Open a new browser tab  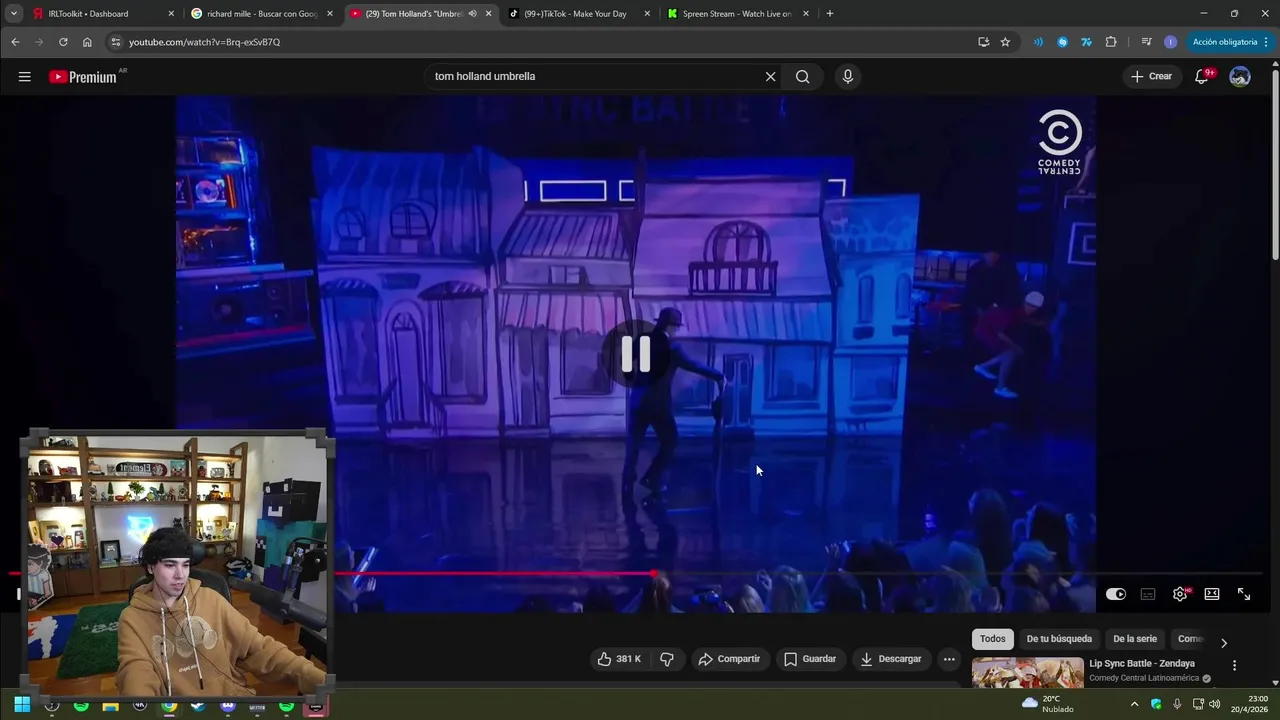point(830,14)
